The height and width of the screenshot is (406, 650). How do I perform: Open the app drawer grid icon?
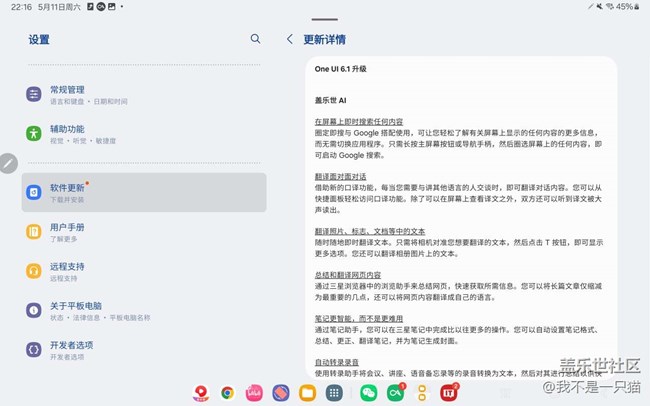(x=335, y=393)
